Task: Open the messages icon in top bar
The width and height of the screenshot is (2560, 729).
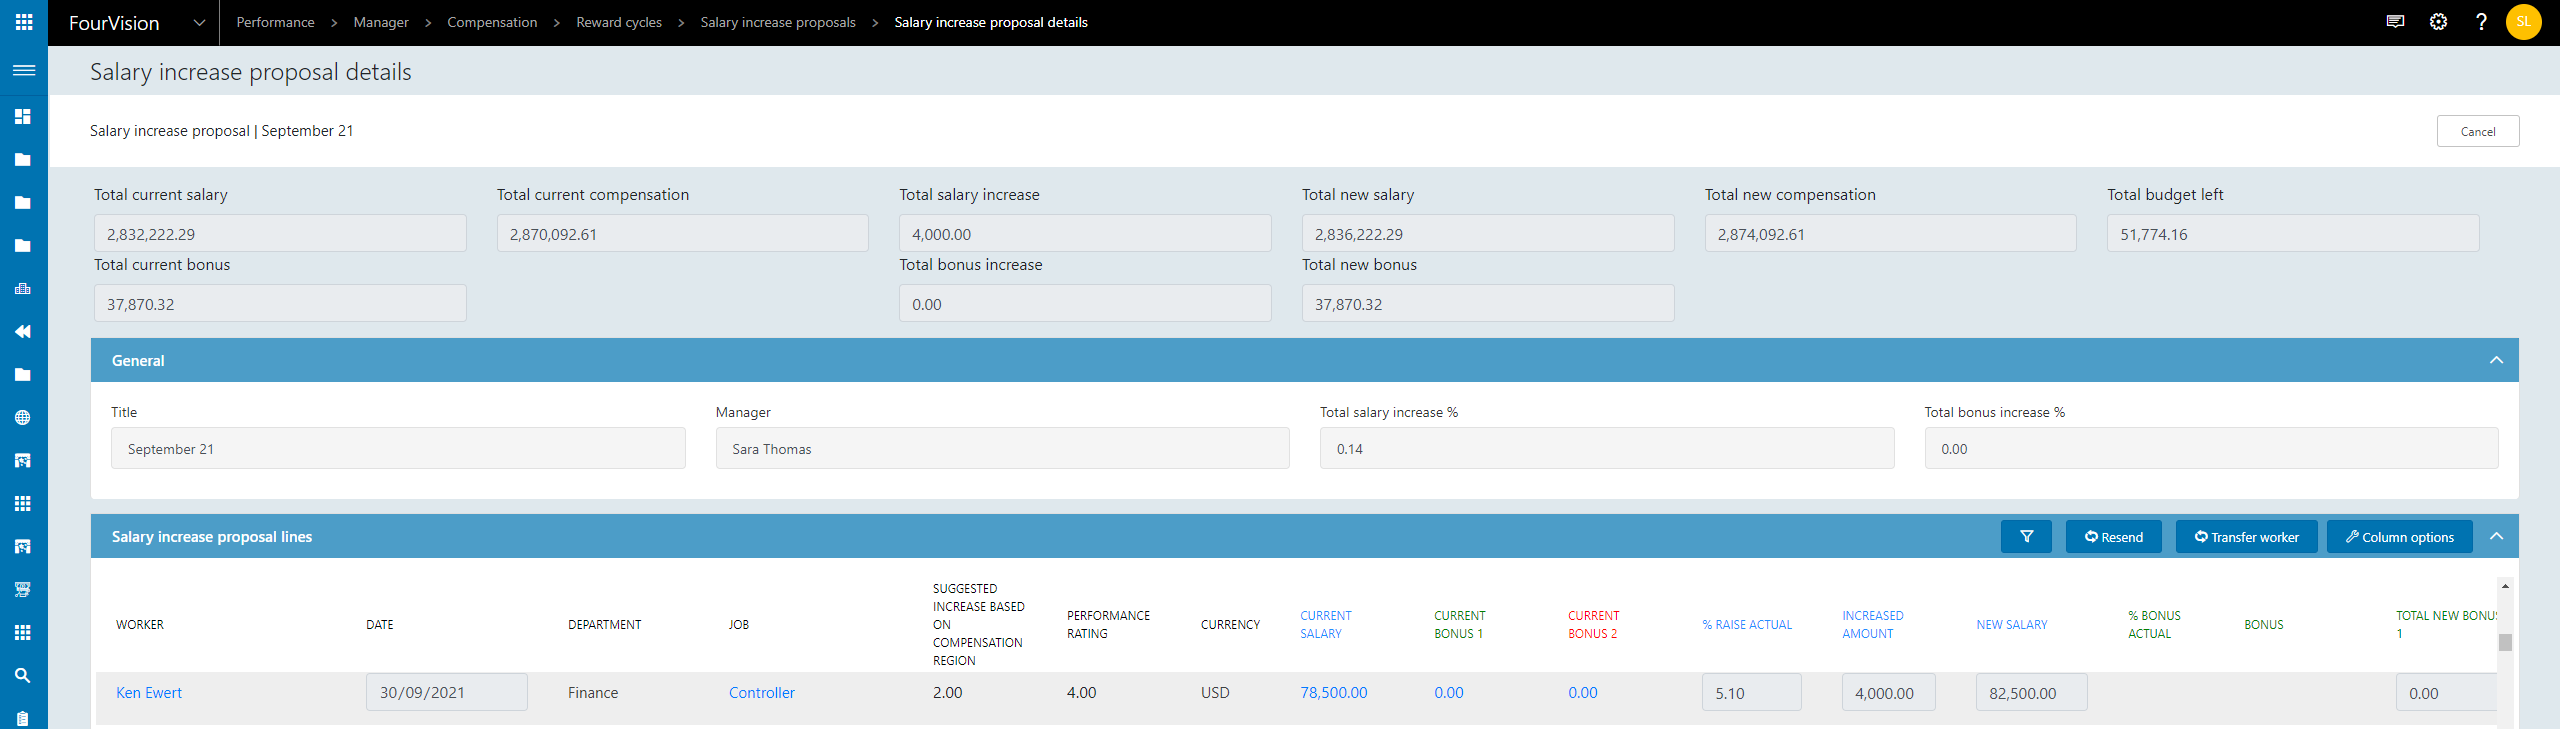Action: tap(2395, 22)
